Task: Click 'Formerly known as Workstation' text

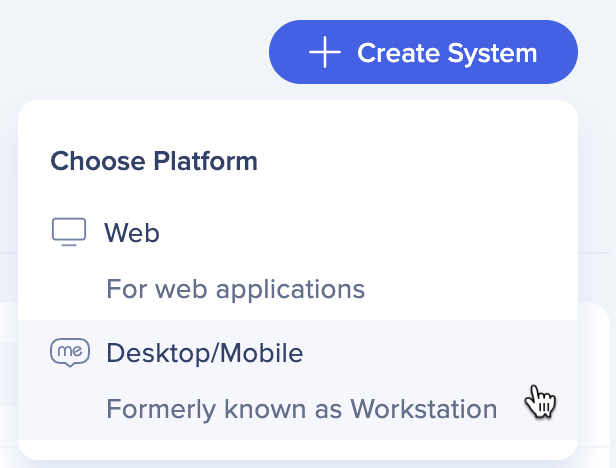Action: [x=302, y=409]
